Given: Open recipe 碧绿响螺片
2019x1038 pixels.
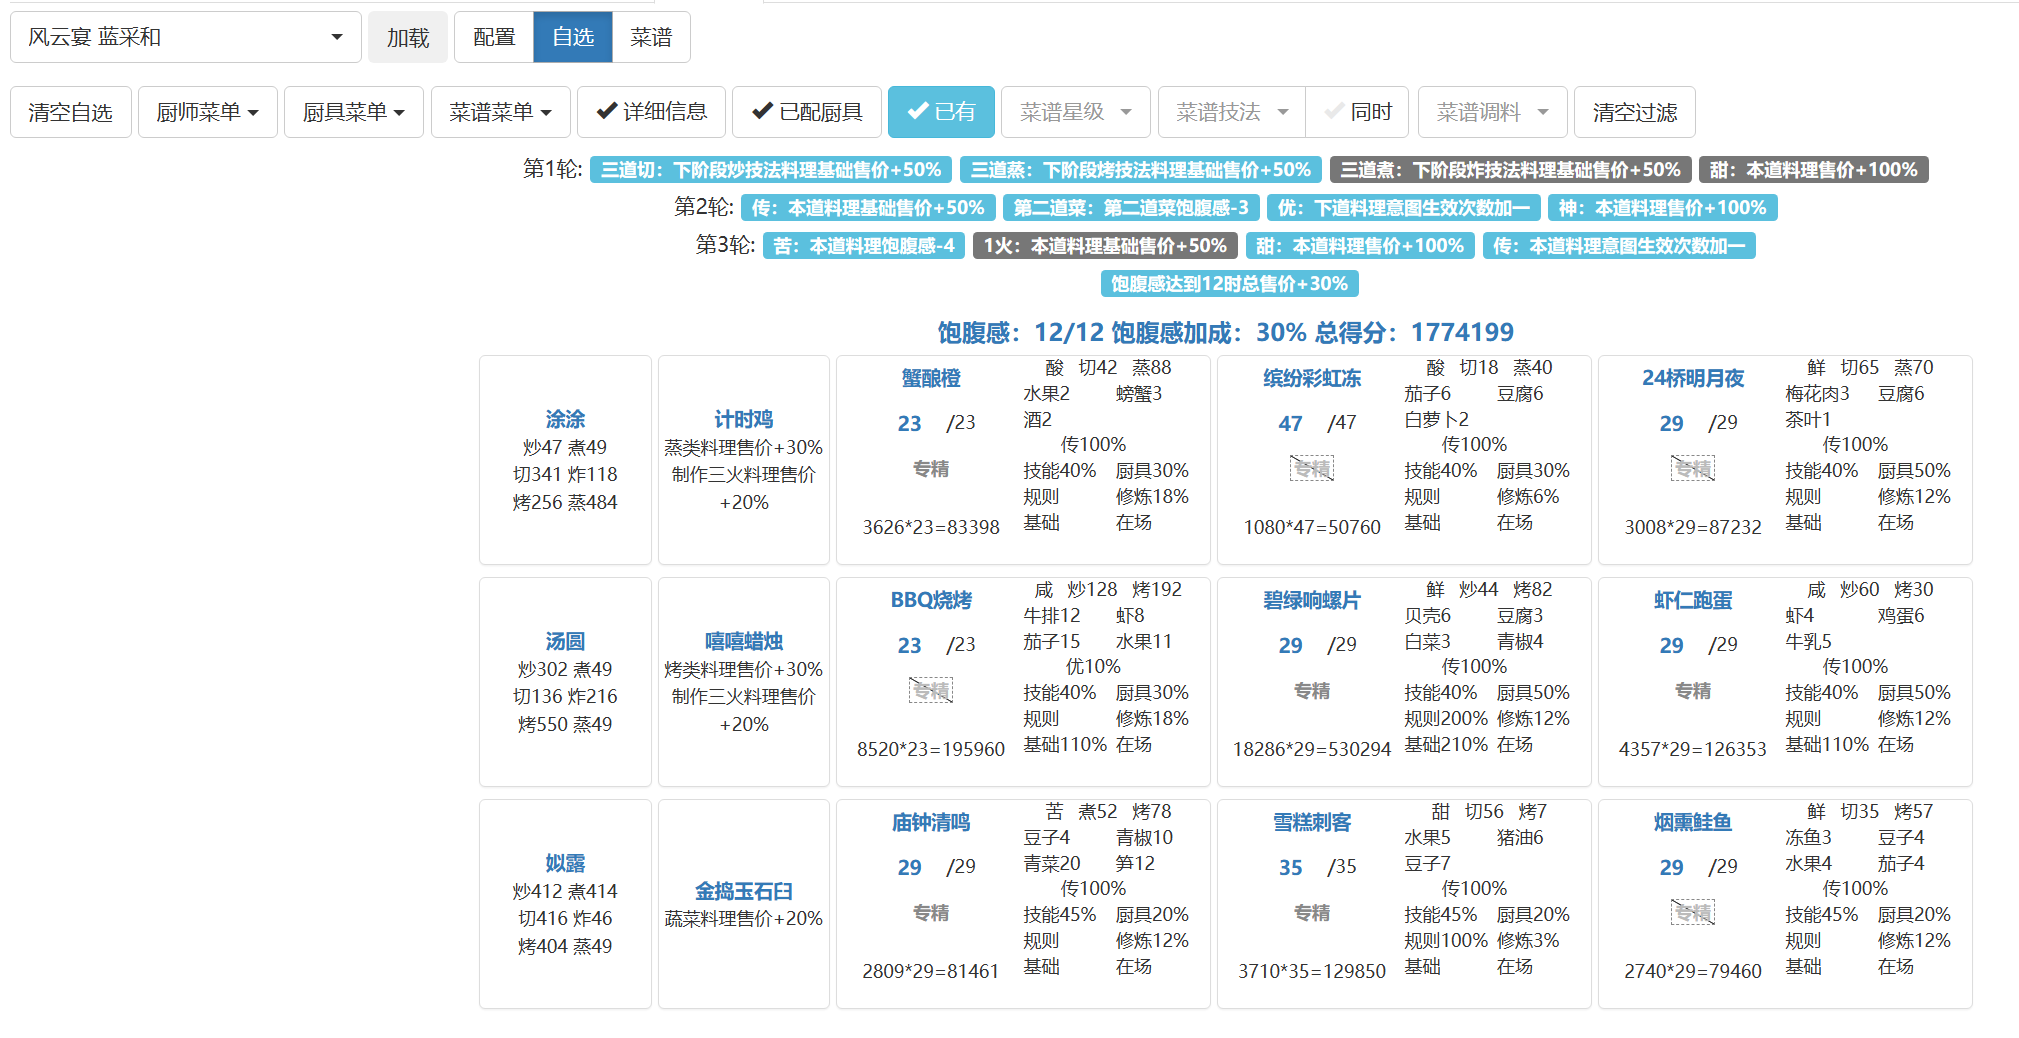Looking at the screenshot, I should (1312, 600).
